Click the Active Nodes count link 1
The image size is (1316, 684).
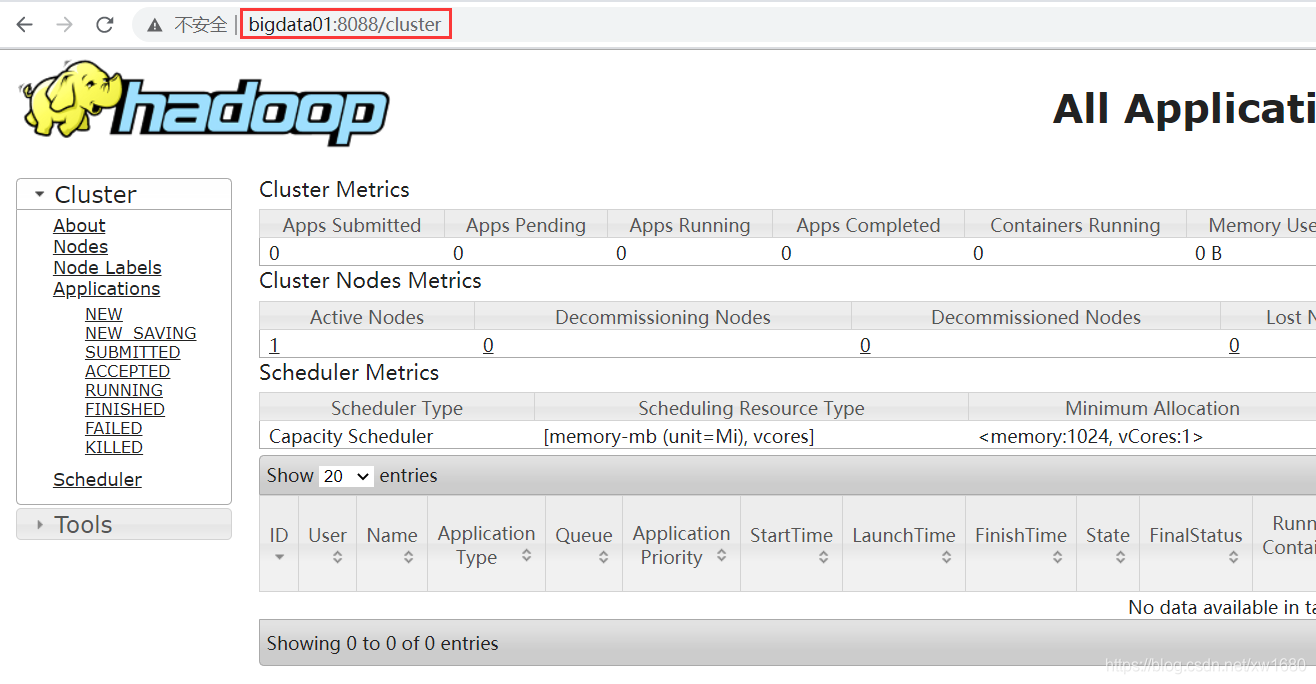point(274,345)
